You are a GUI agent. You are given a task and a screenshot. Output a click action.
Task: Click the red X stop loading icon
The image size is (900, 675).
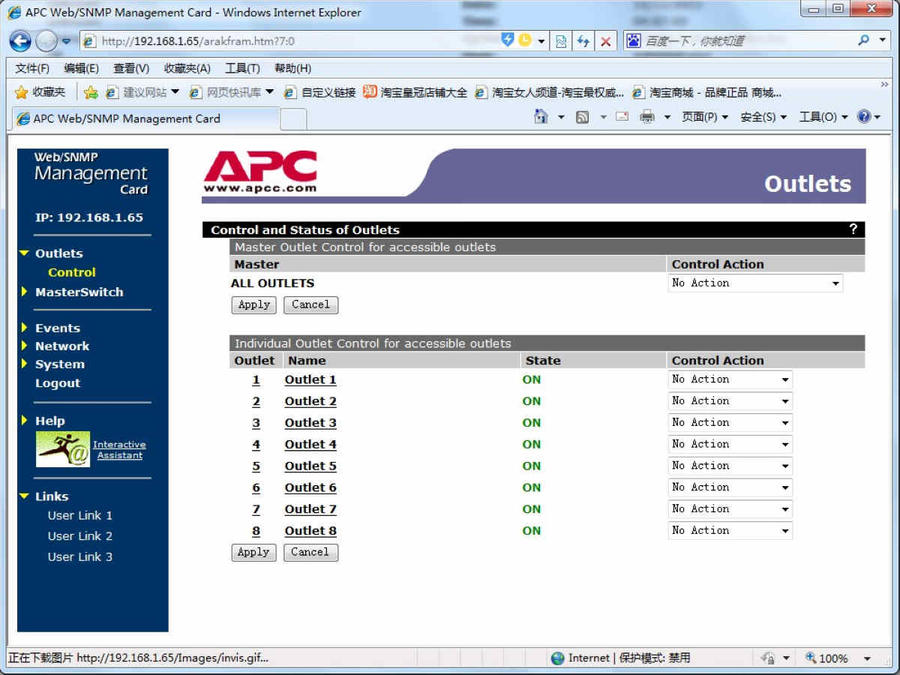605,41
